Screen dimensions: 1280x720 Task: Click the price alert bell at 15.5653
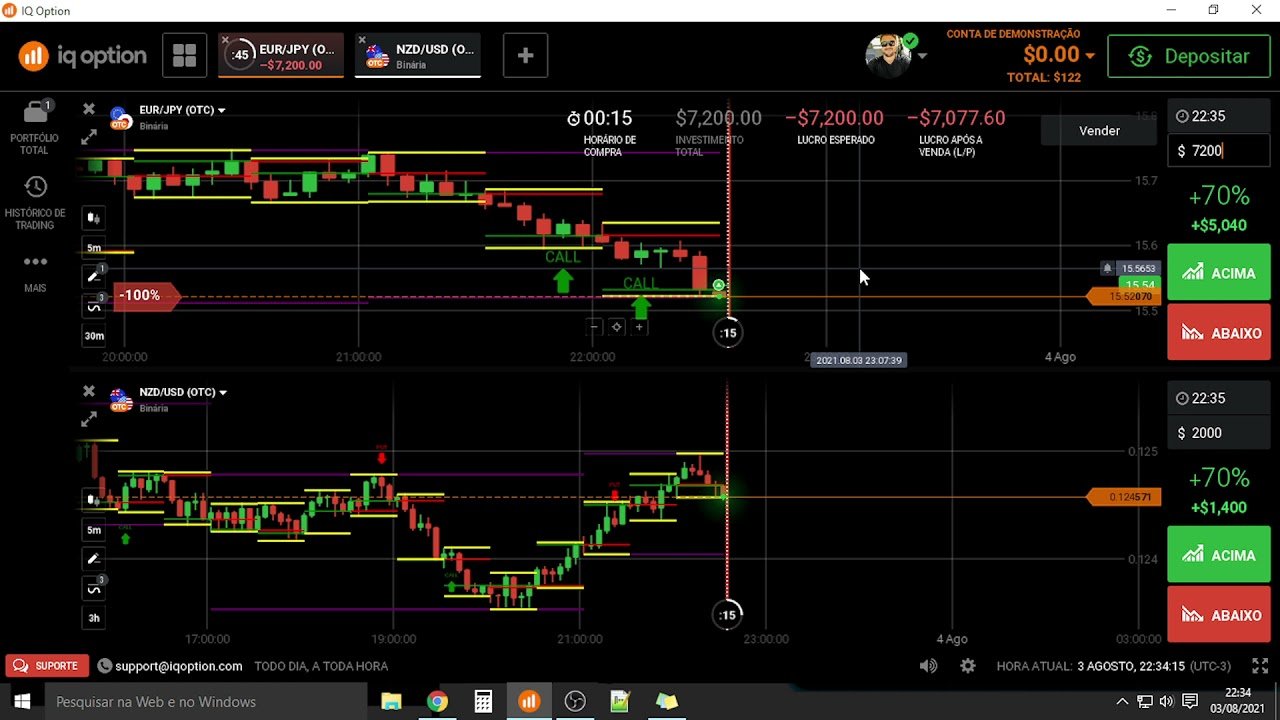(1107, 268)
